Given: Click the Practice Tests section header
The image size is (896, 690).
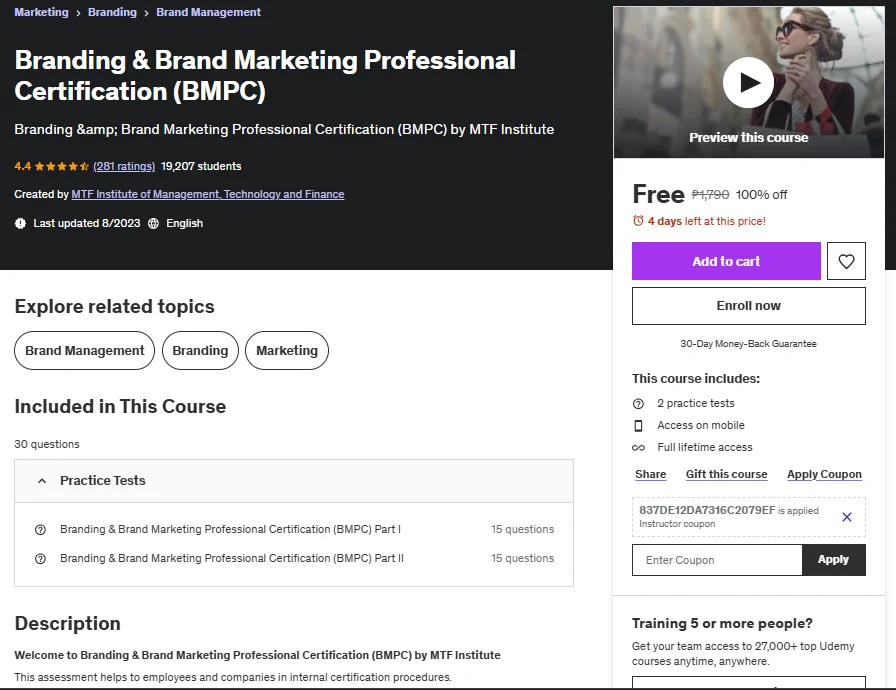Looking at the screenshot, I should pyautogui.click(x=294, y=481).
